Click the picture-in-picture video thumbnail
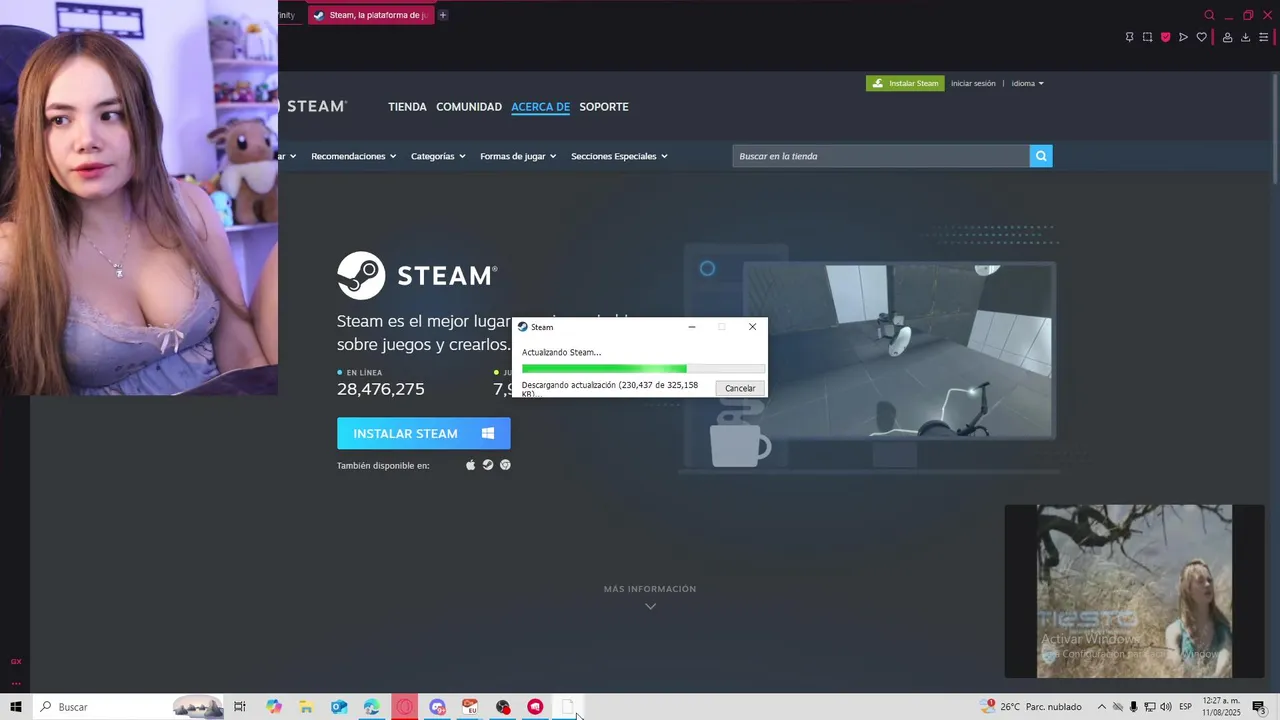Image resolution: width=1280 pixels, height=720 pixels. pos(1134,591)
